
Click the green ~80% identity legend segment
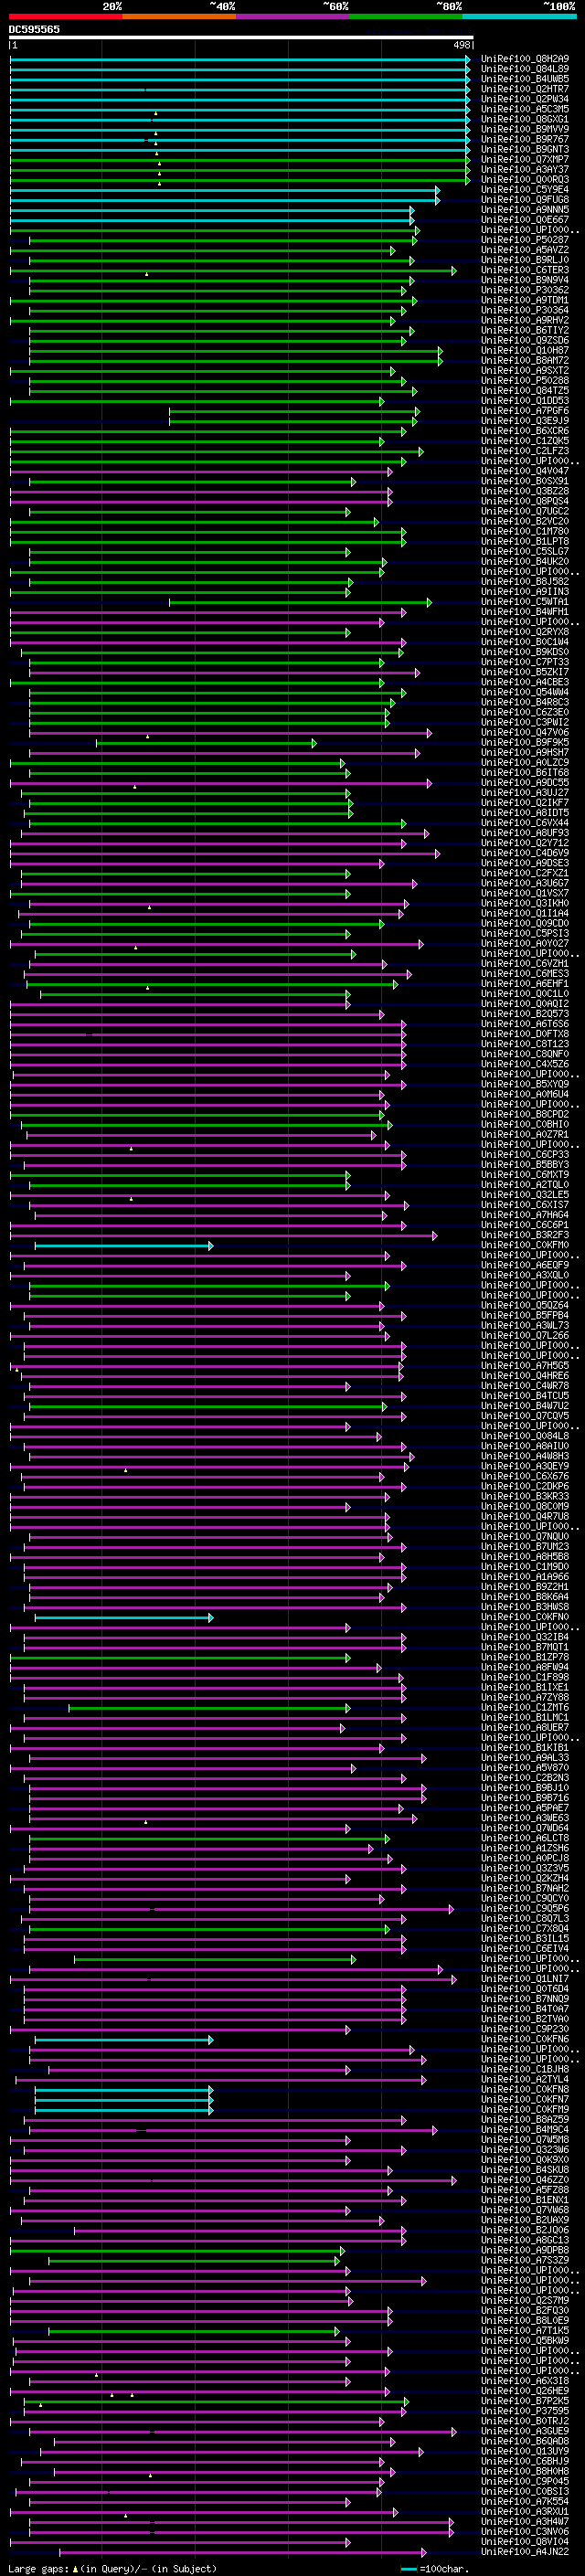(x=406, y=16)
